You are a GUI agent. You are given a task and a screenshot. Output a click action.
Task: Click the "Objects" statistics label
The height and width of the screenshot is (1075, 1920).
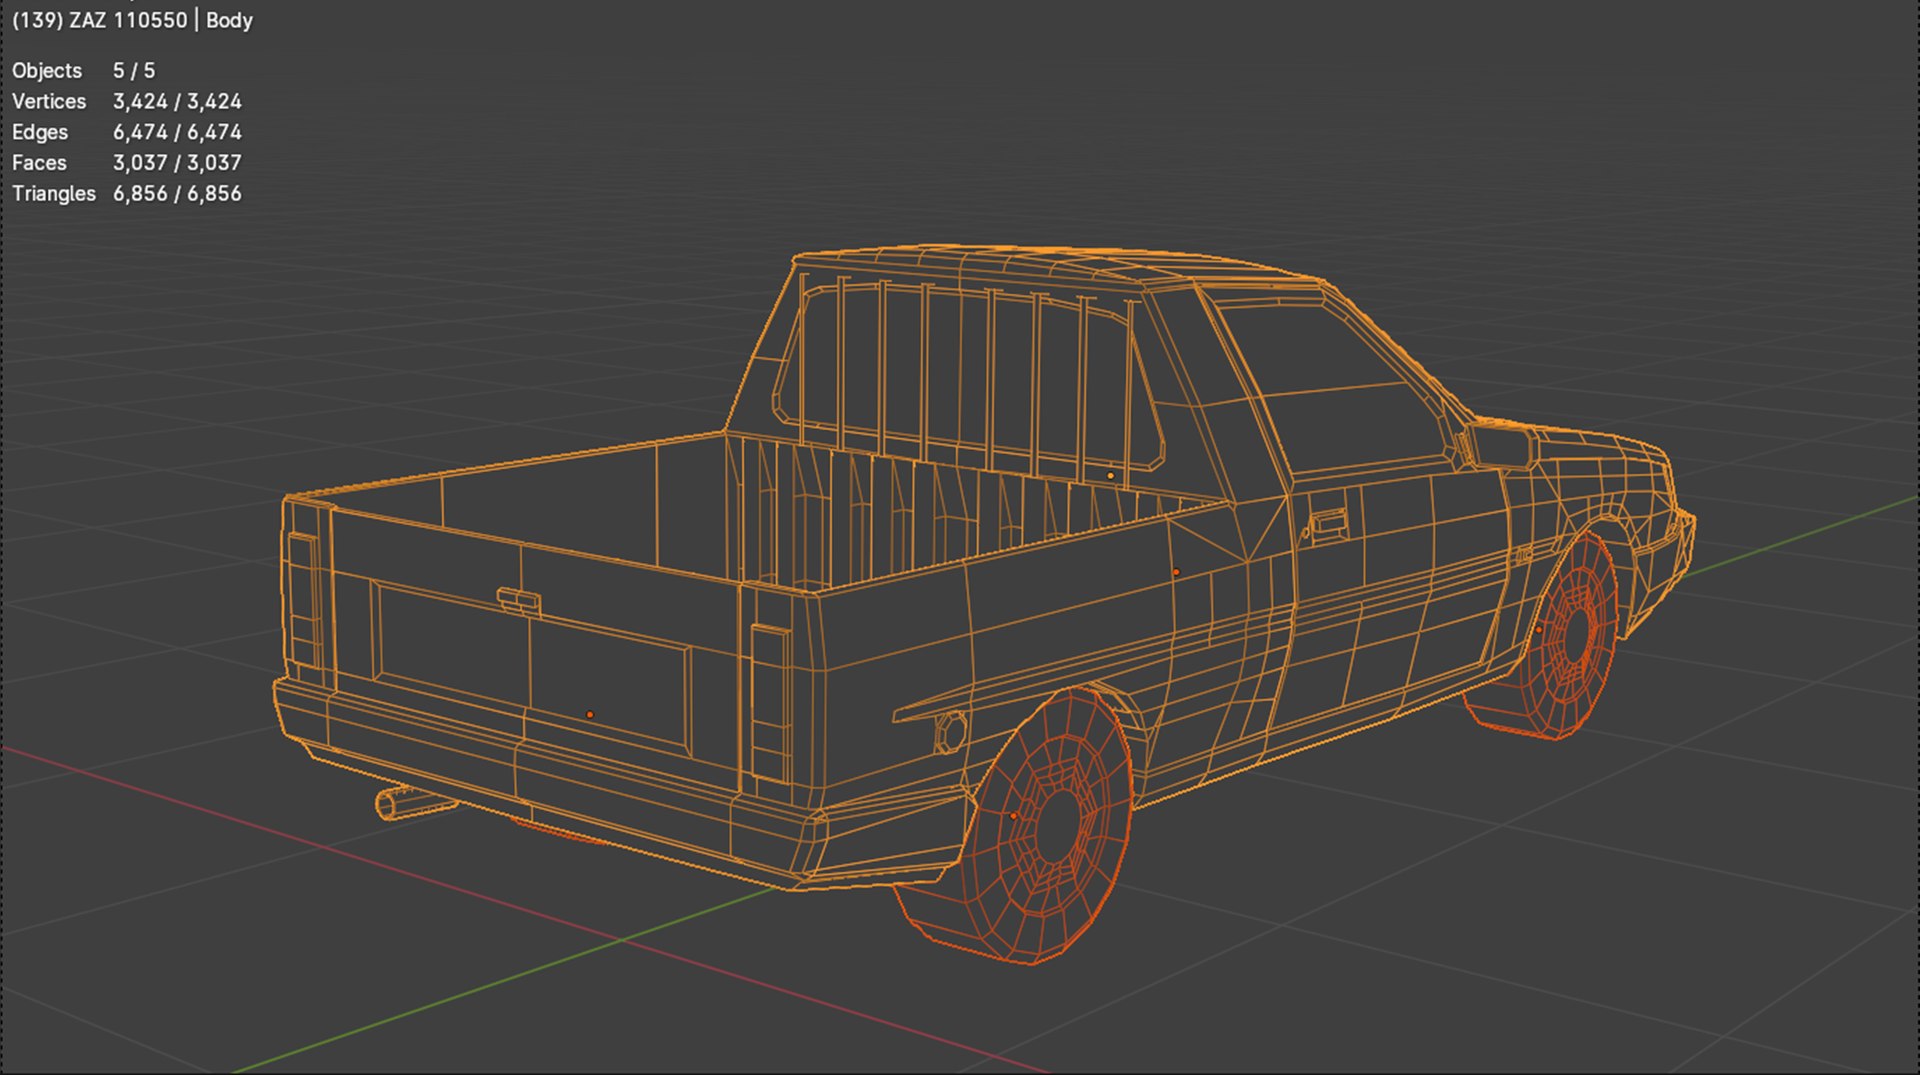[x=47, y=71]
